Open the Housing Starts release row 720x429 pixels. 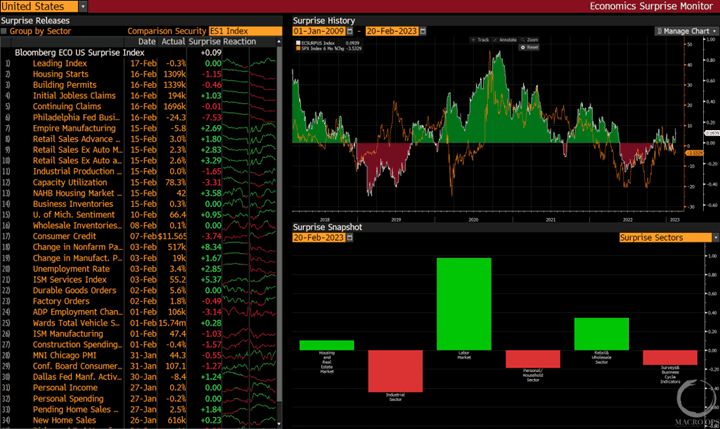point(139,74)
